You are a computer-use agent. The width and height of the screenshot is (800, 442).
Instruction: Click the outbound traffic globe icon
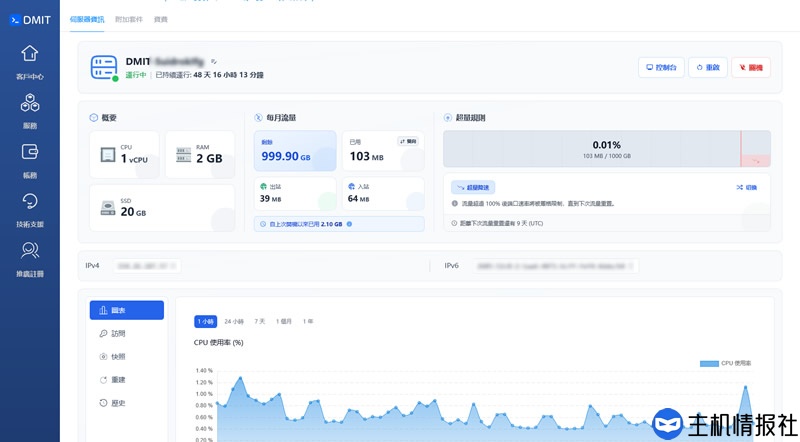coord(263,186)
